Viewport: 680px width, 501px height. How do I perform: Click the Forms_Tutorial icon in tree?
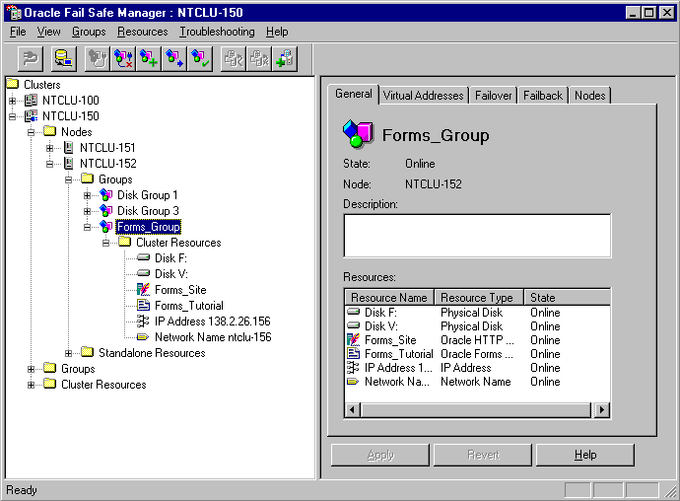(x=144, y=305)
